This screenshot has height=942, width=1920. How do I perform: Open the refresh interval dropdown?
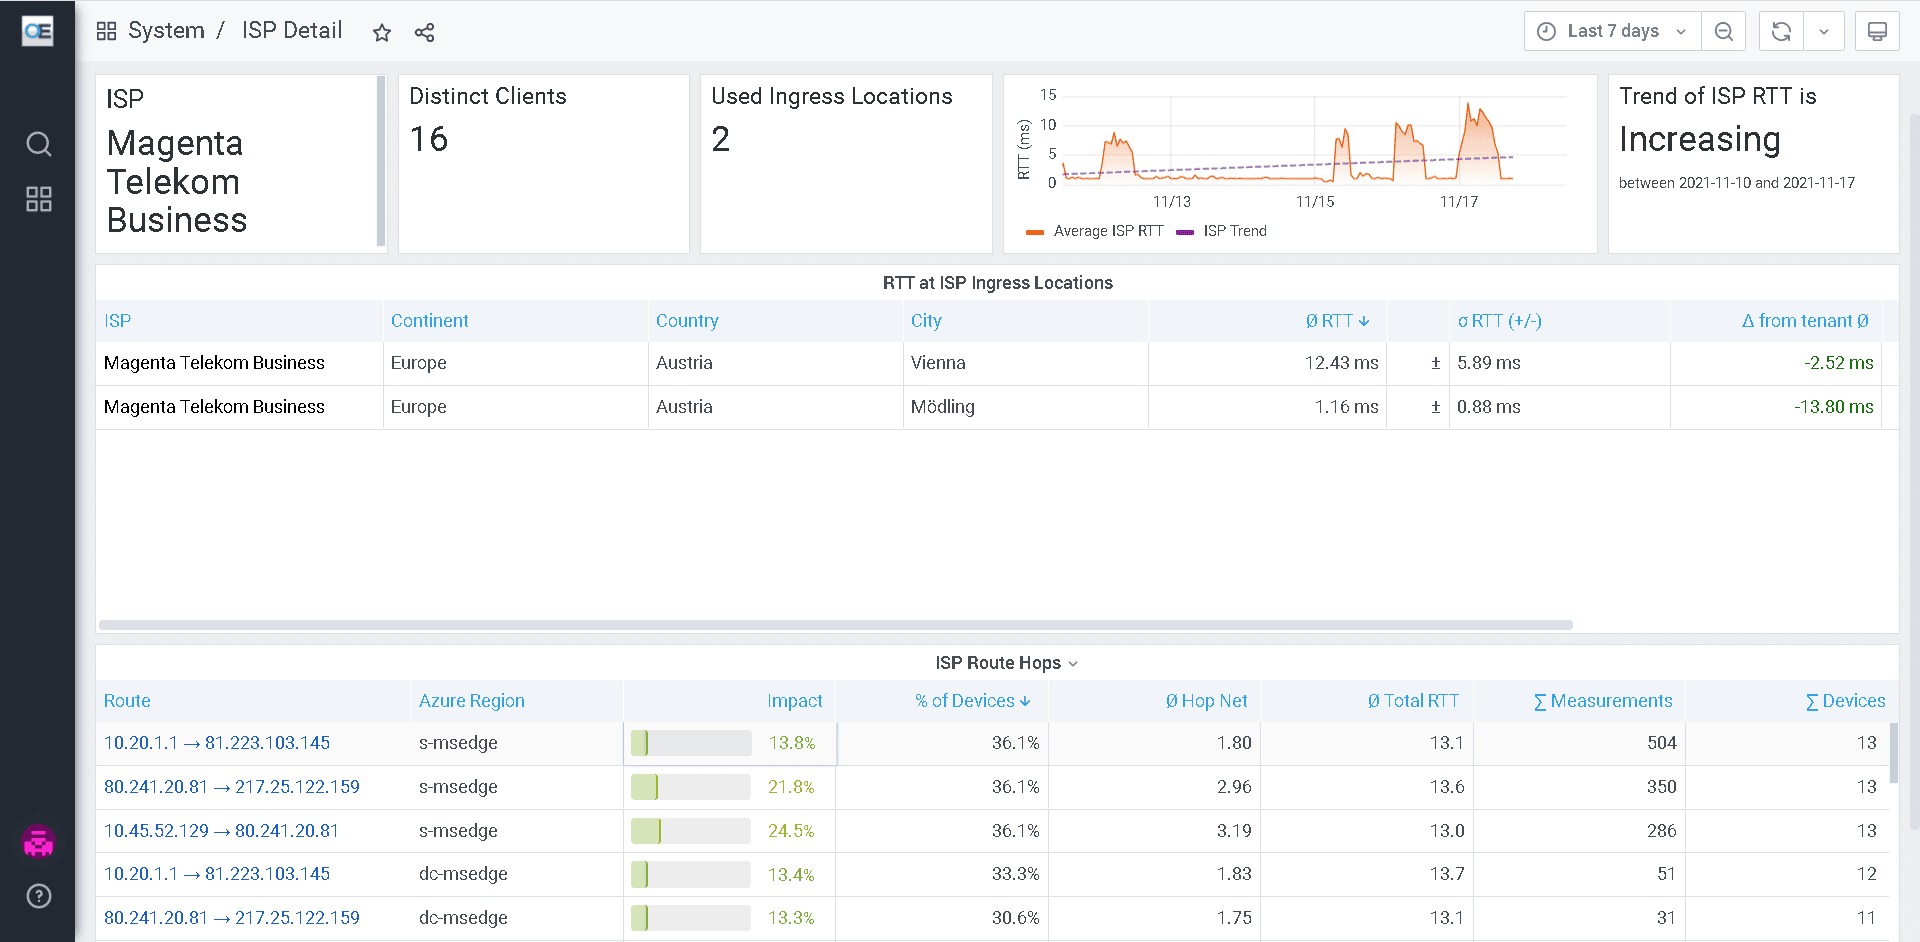[x=1824, y=31]
